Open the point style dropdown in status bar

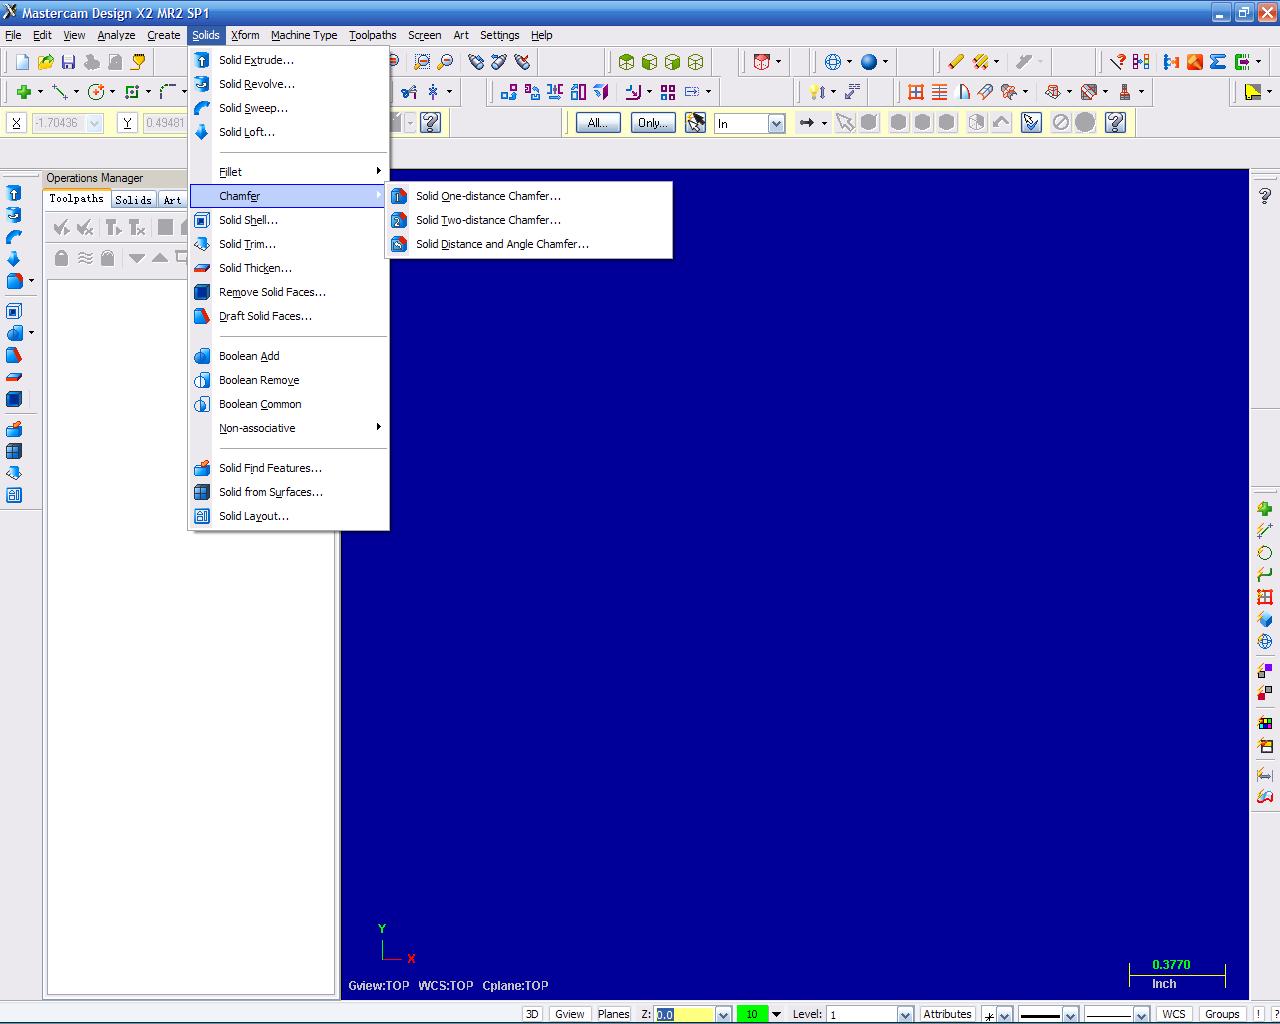[1005, 1014]
